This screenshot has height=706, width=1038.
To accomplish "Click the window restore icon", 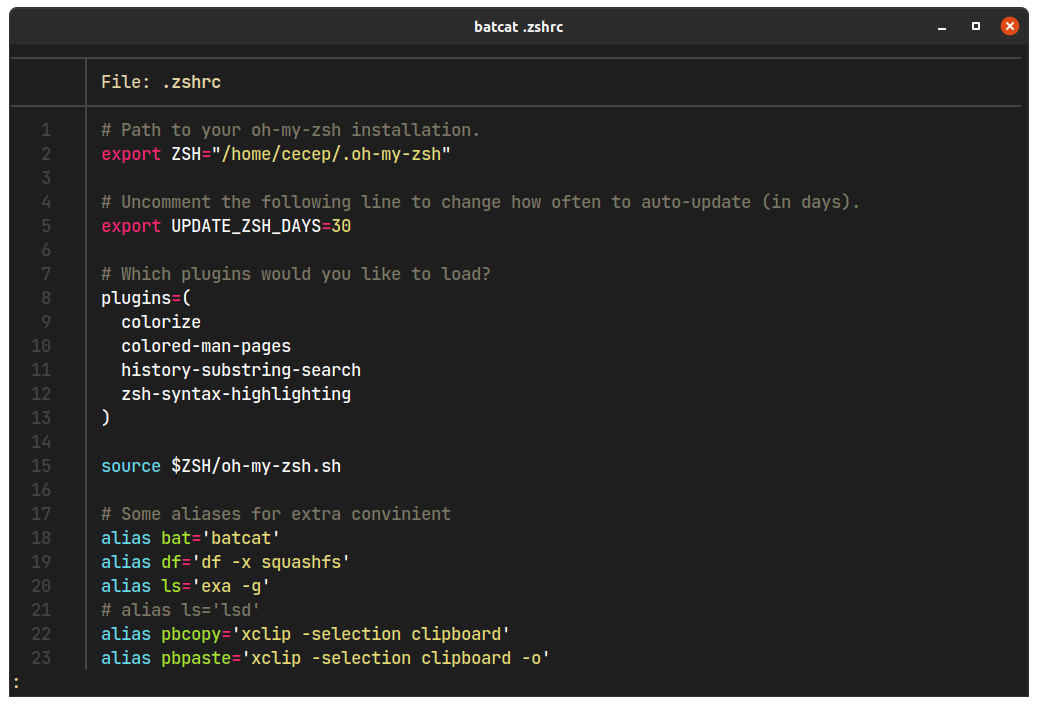I will point(975,27).
